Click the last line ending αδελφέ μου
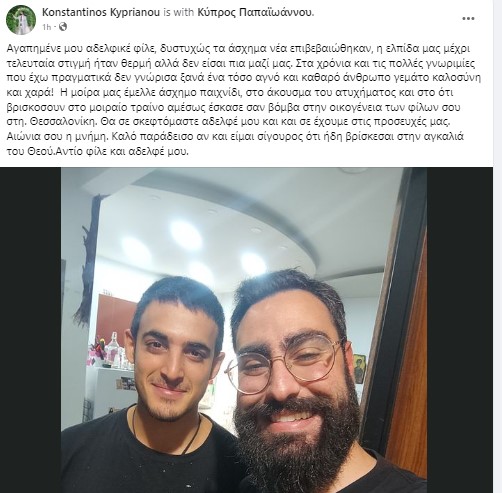Image resolution: width=502 pixels, height=493 pixels. (98, 152)
